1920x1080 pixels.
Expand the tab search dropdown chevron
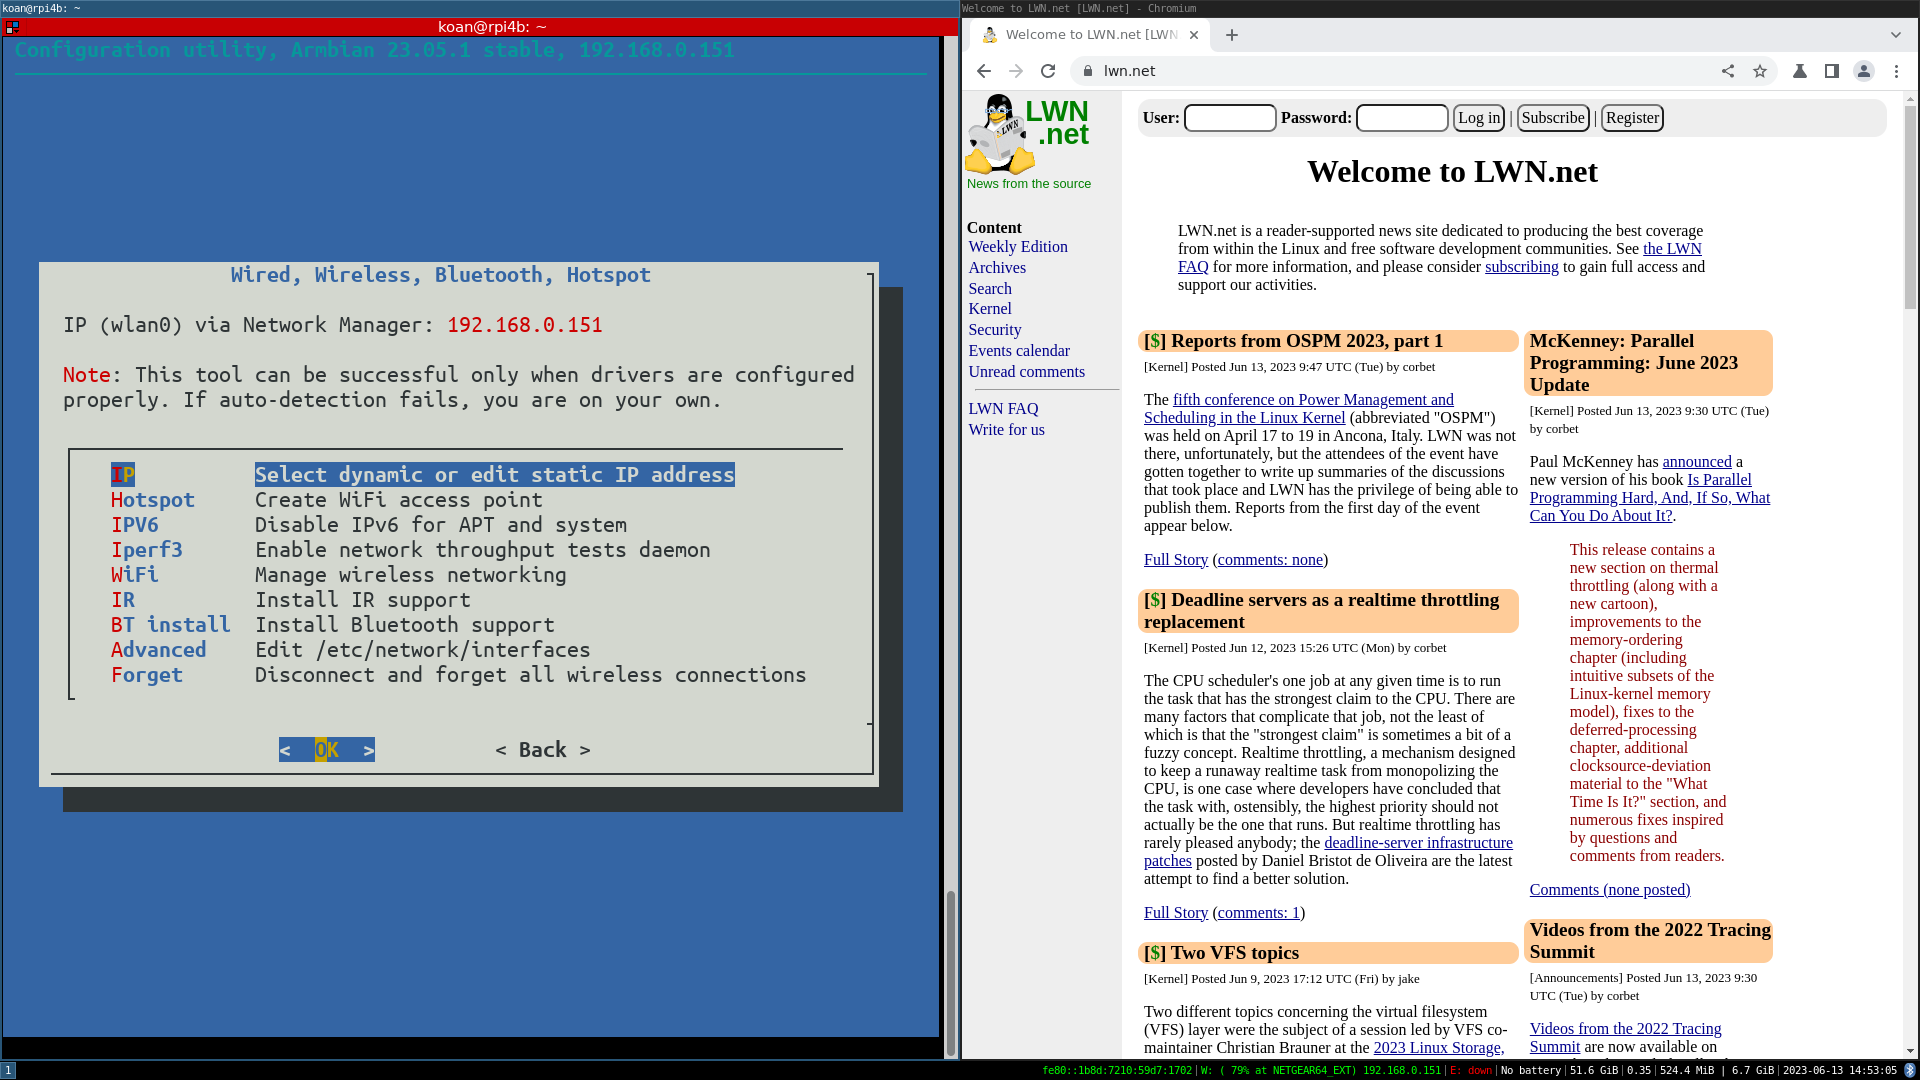pos(1896,35)
